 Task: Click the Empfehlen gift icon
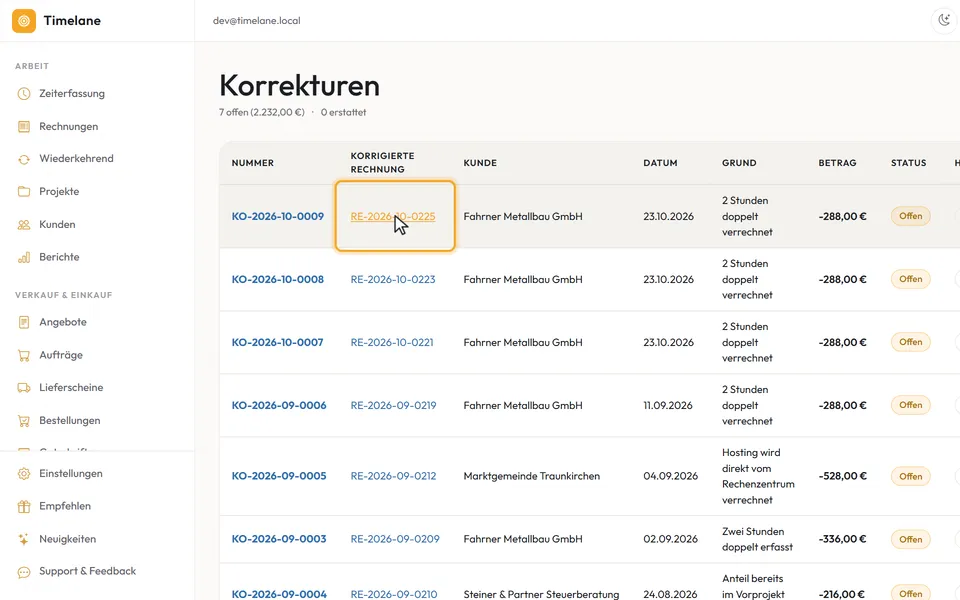(x=24, y=506)
